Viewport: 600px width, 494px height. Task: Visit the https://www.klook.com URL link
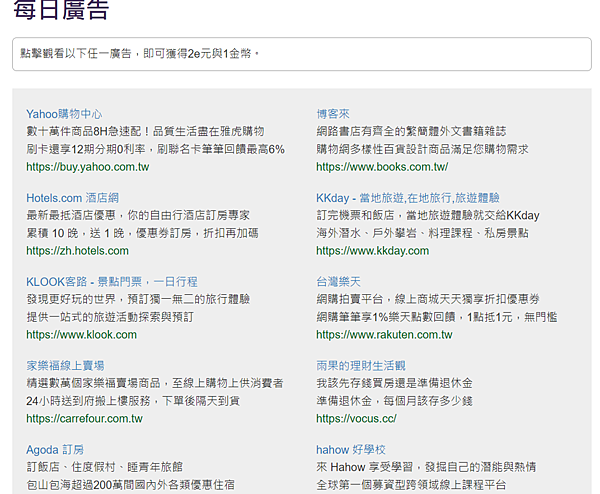tap(82, 335)
